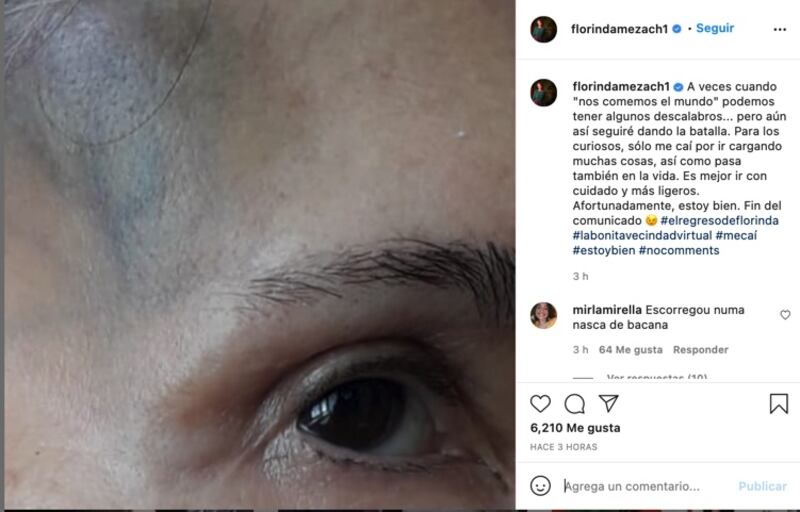Follow the account via Seguir
The height and width of the screenshot is (512, 800).
pos(715,29)
